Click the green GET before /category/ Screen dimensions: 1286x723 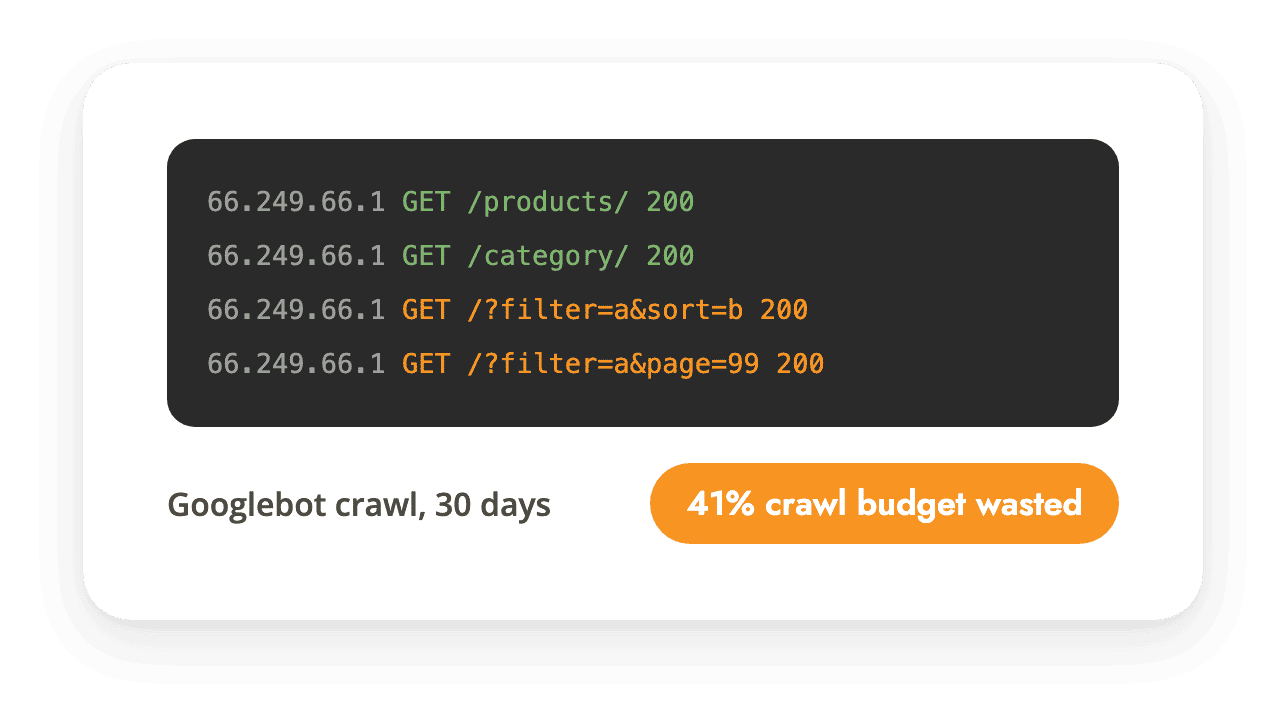tap(426, 256)
